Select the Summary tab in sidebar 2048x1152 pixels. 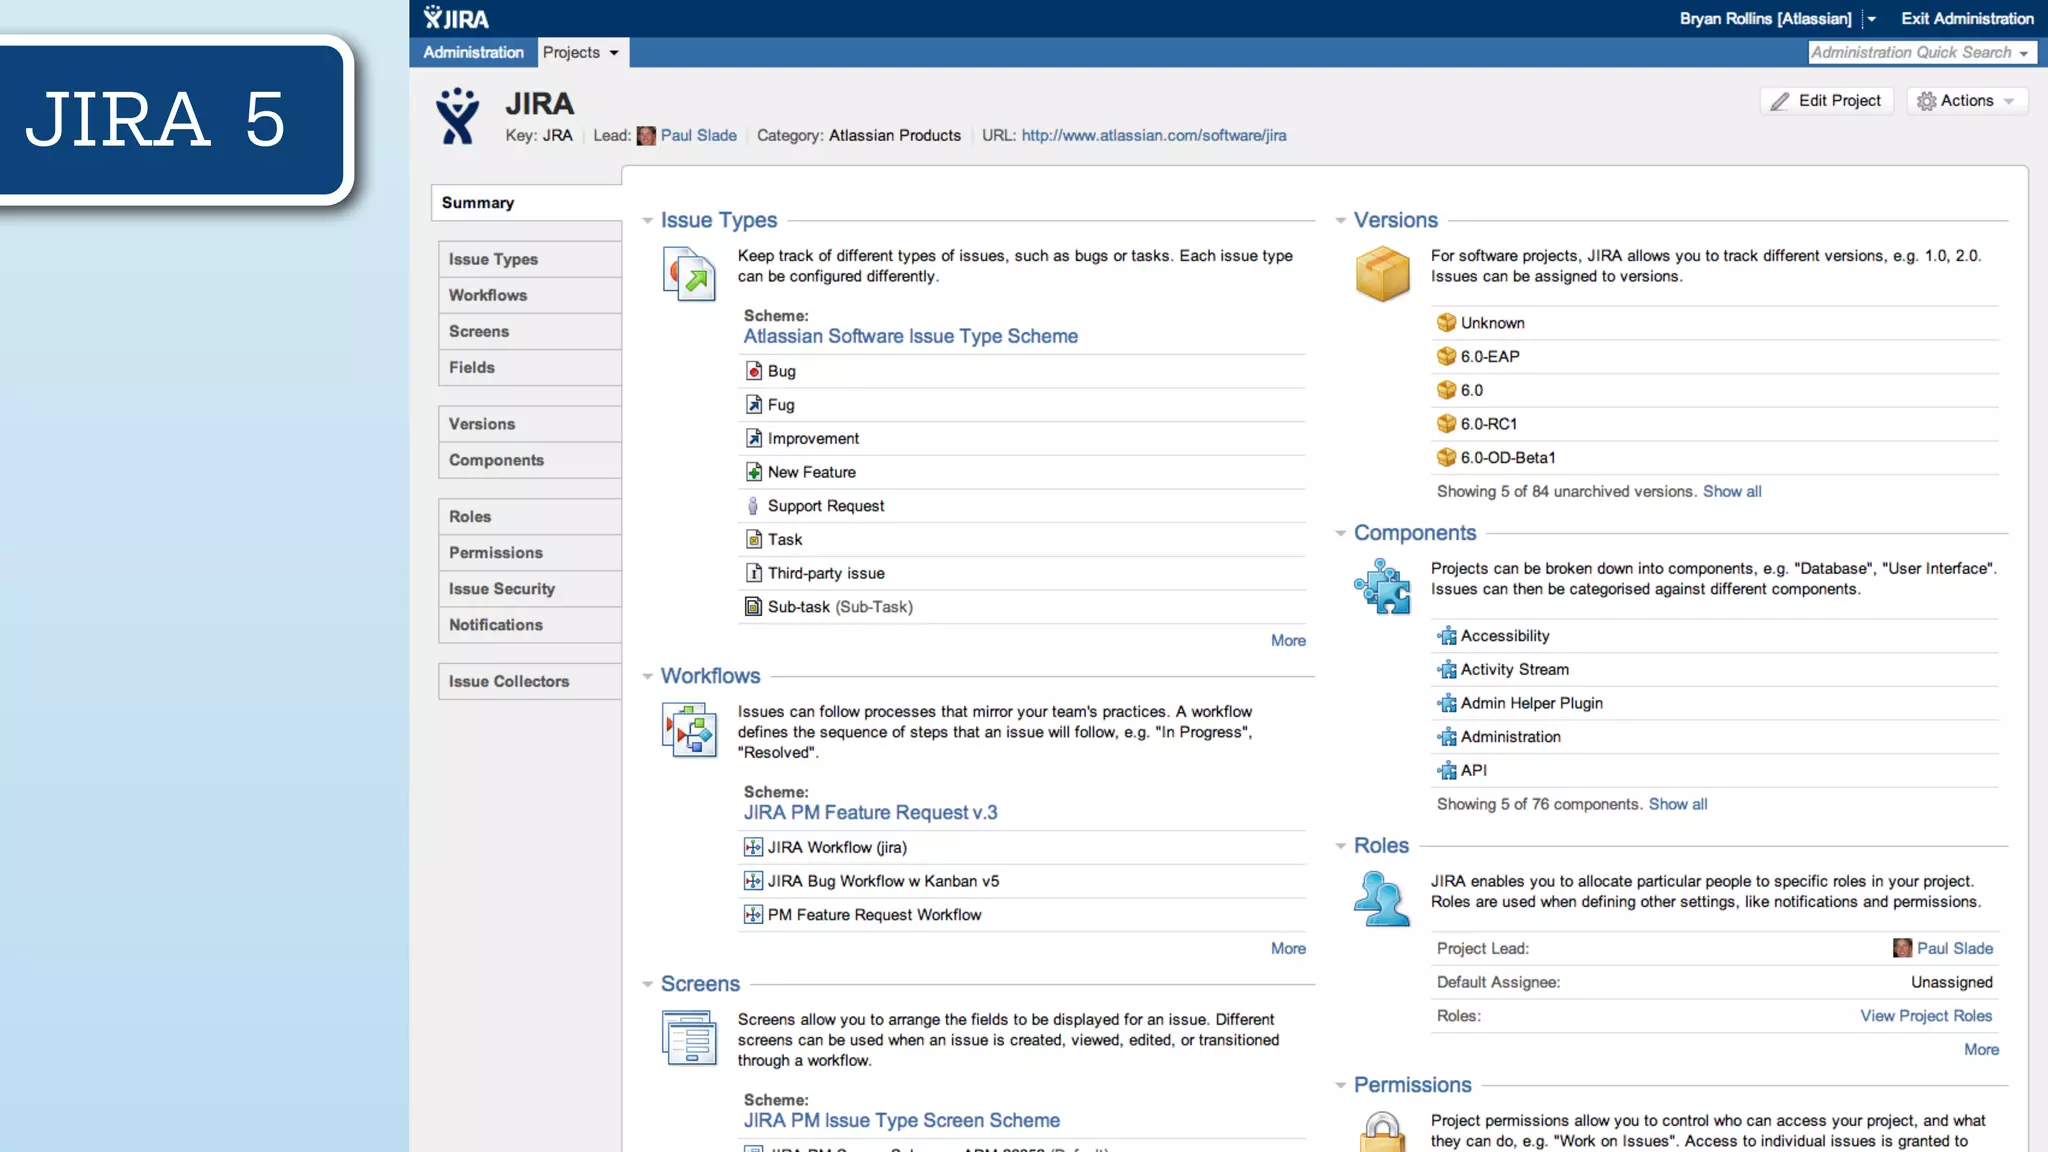pyautogui.click(x=527, y=203)
